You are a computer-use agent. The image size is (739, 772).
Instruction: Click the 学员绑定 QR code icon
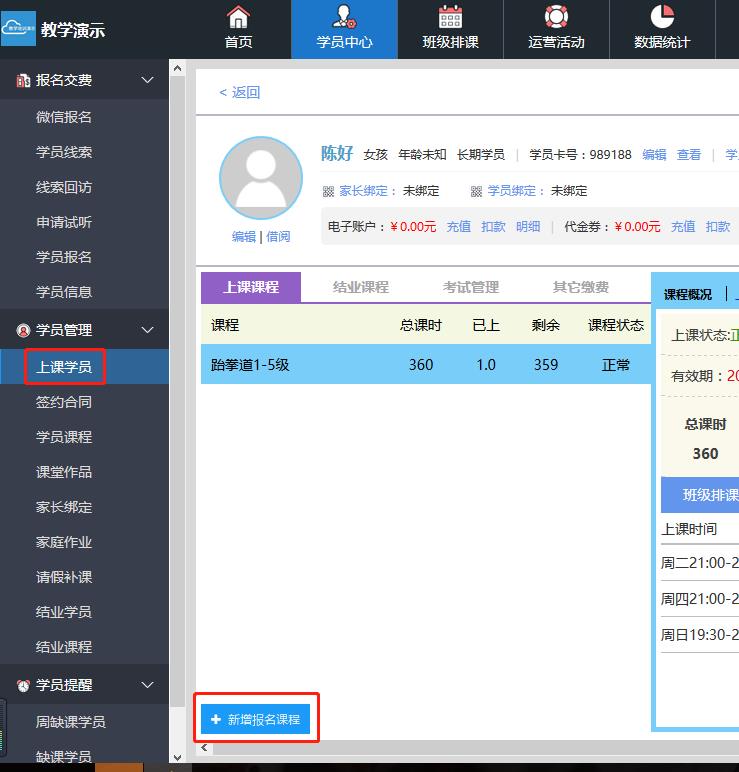pos(477,191)
